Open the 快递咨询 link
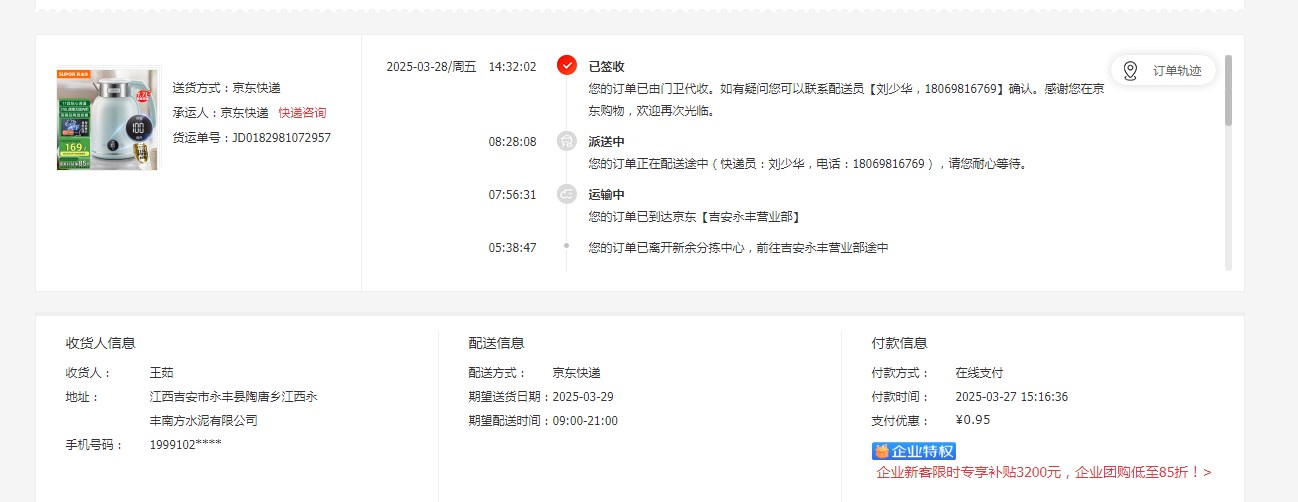The image size is (1298, 502). click(x=302, y=113)
